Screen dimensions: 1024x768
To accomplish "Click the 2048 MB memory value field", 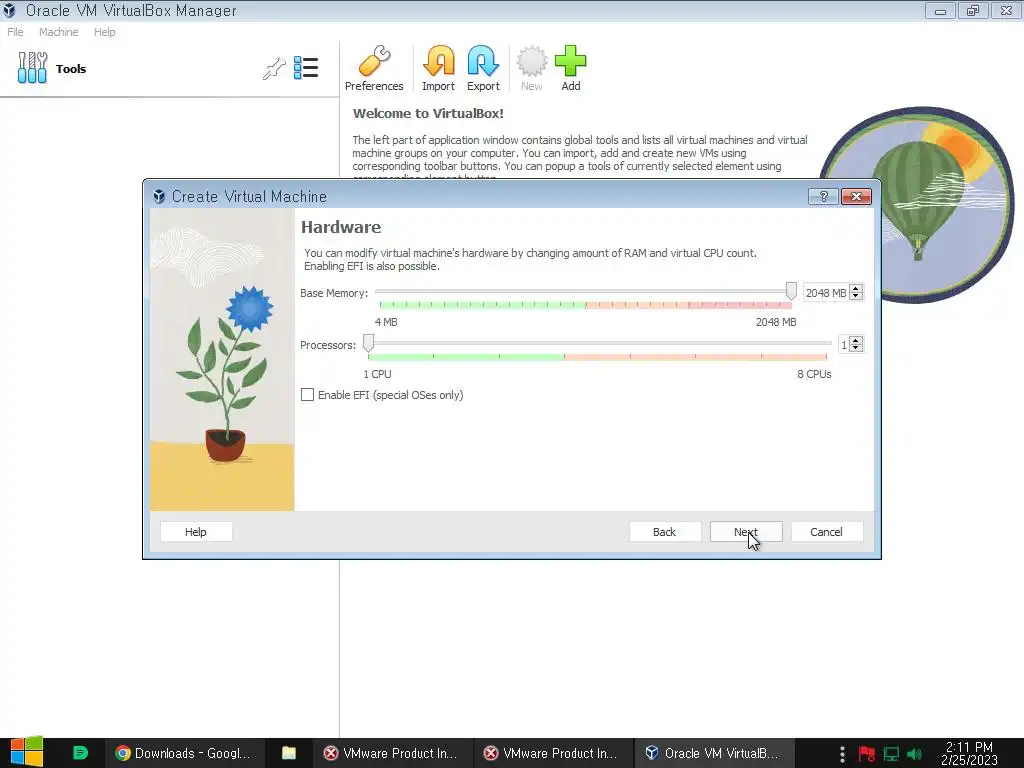I will [x=826, y=293].
